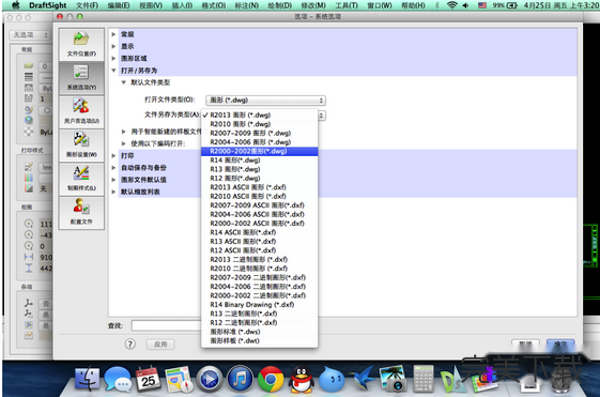The height and width of the screenshot is (397, 600).
Task: Choose R12 图形(*.dwg) from the list
Action: [259, 178]
